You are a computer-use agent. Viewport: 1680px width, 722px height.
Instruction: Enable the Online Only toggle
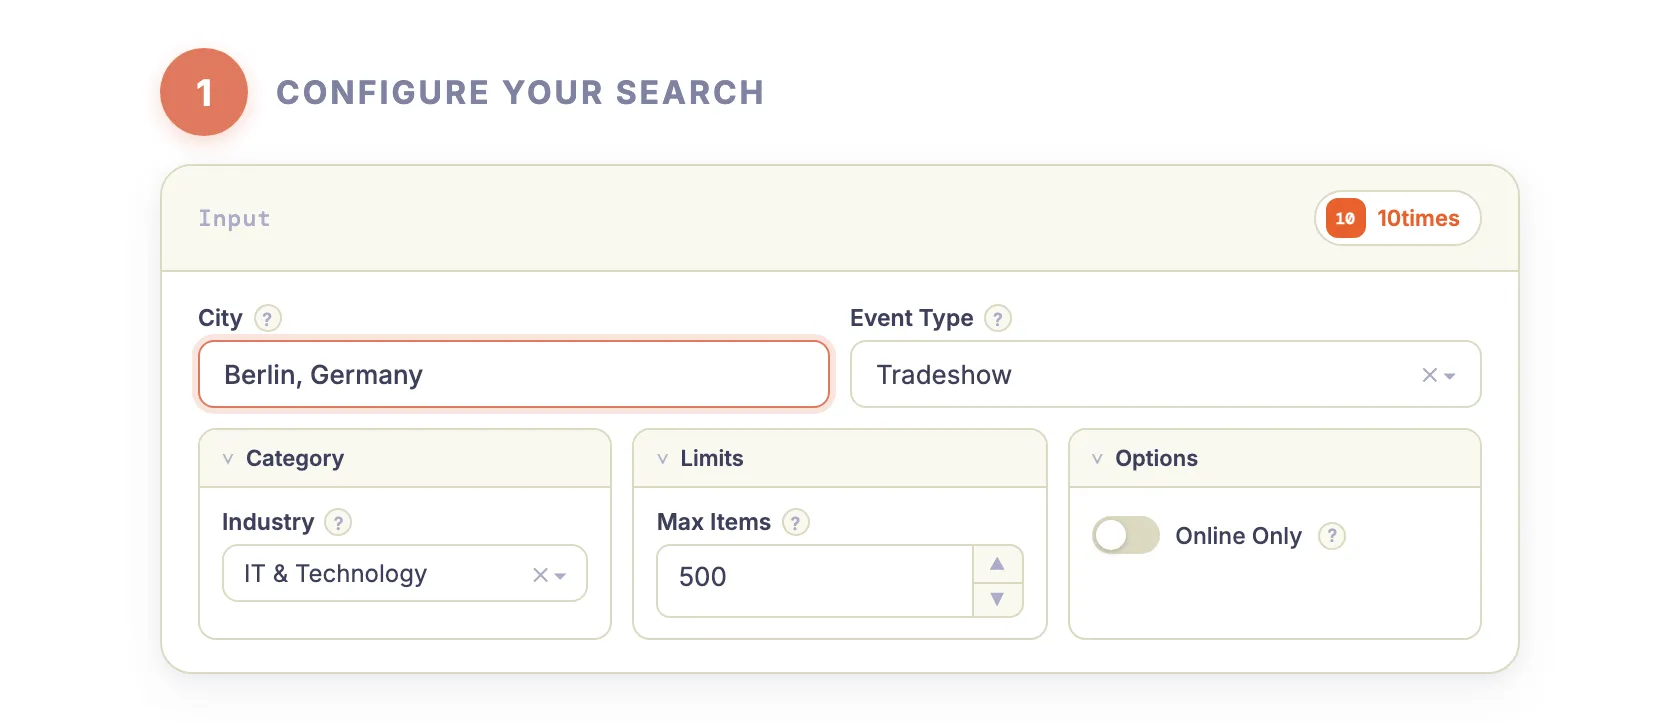tap(1125, 535)
